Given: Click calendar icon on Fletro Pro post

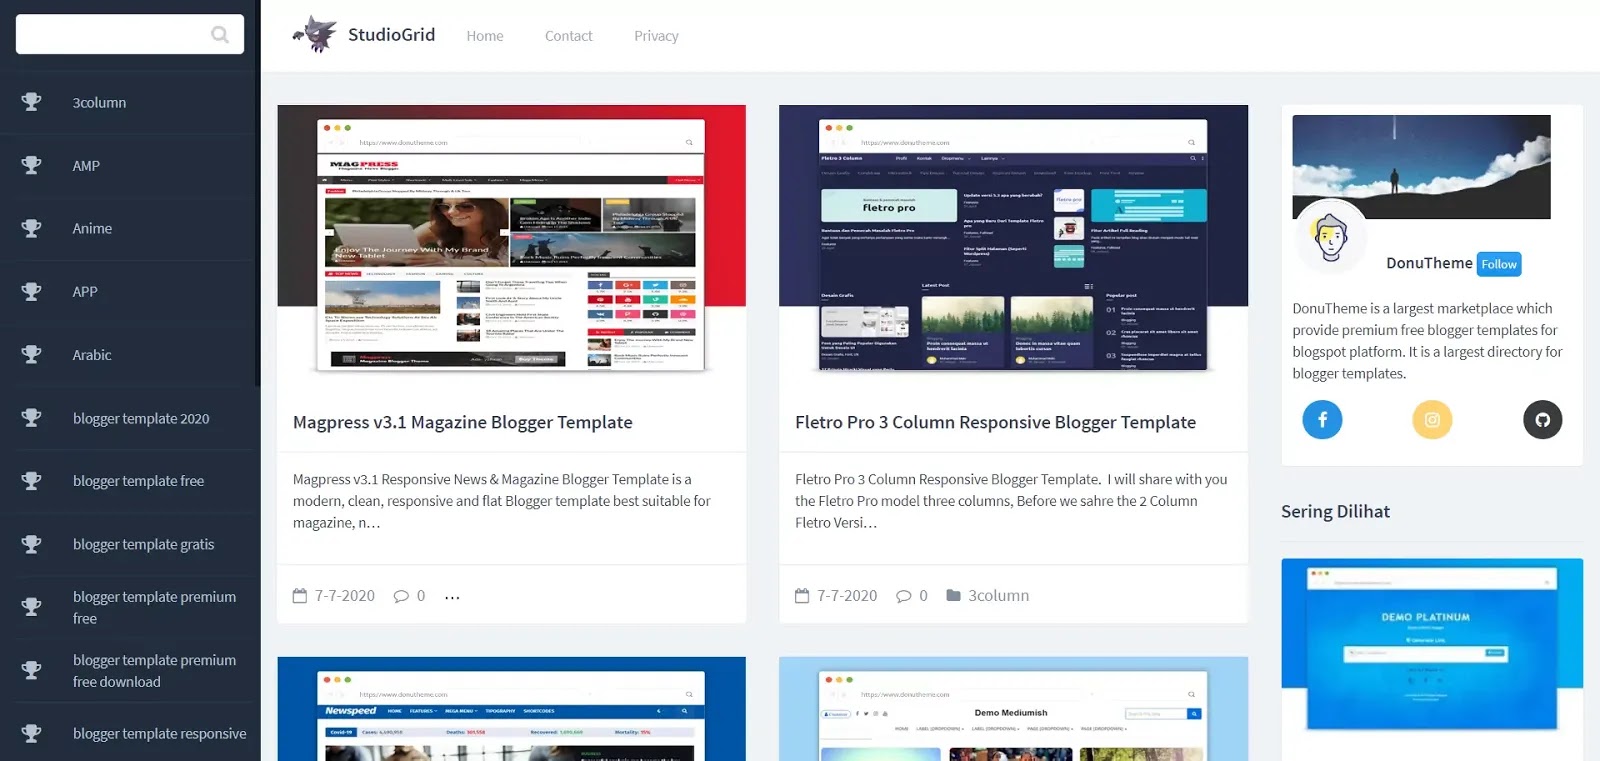Looking at the screenshot, I should tap(802, 596).
